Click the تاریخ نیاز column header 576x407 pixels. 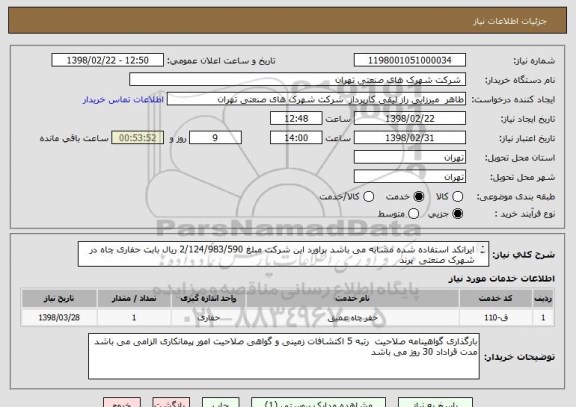[x=59, y=298]
